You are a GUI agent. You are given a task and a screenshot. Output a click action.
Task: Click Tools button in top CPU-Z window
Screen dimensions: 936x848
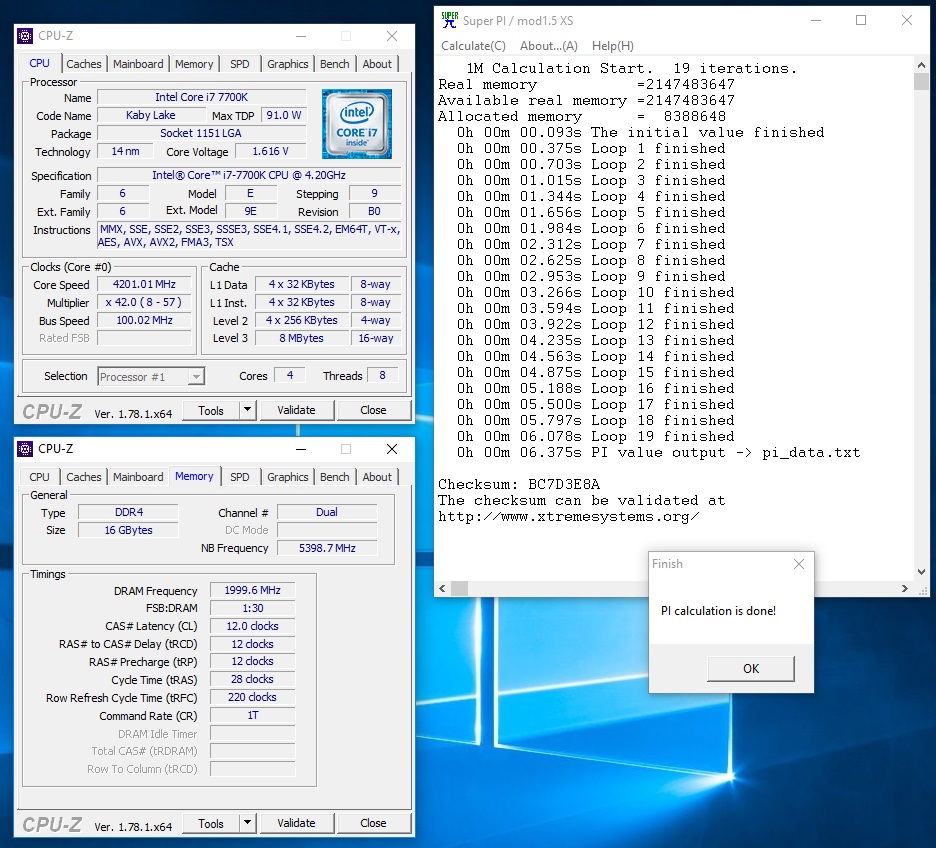coord(211,411)
